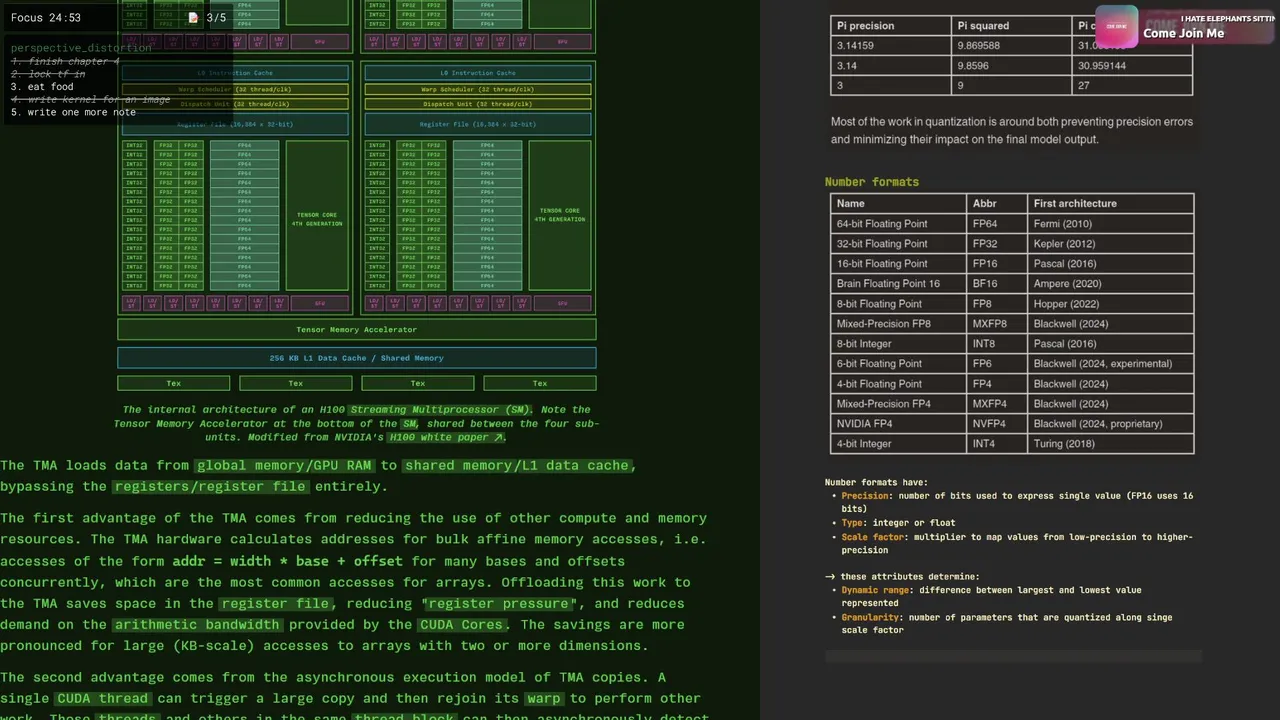This screenshot has width=1280, height=720.
Task: Select the crossed-out 'finish chapter 4' task
Action: pos(65,61)
